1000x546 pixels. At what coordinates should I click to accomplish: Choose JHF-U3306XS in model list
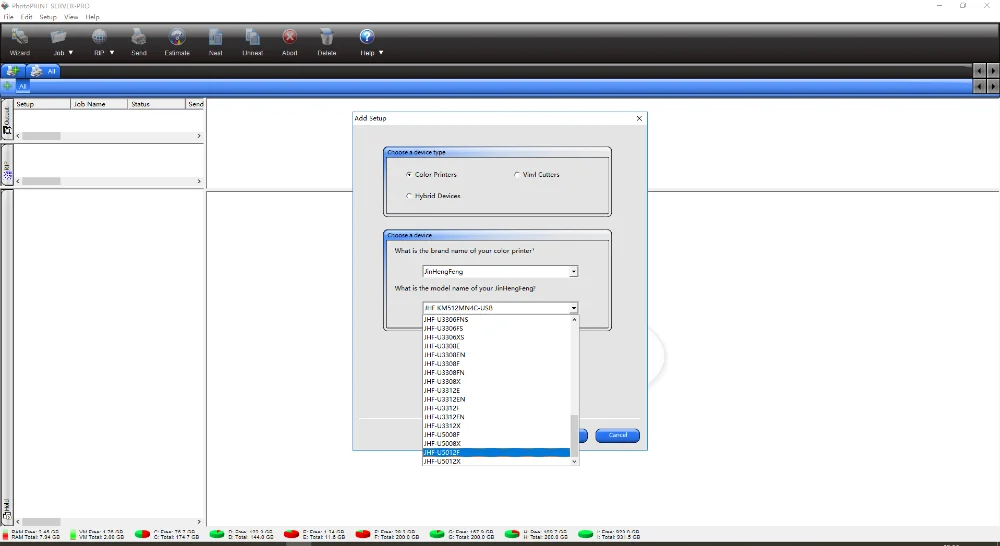click(496, 337)
